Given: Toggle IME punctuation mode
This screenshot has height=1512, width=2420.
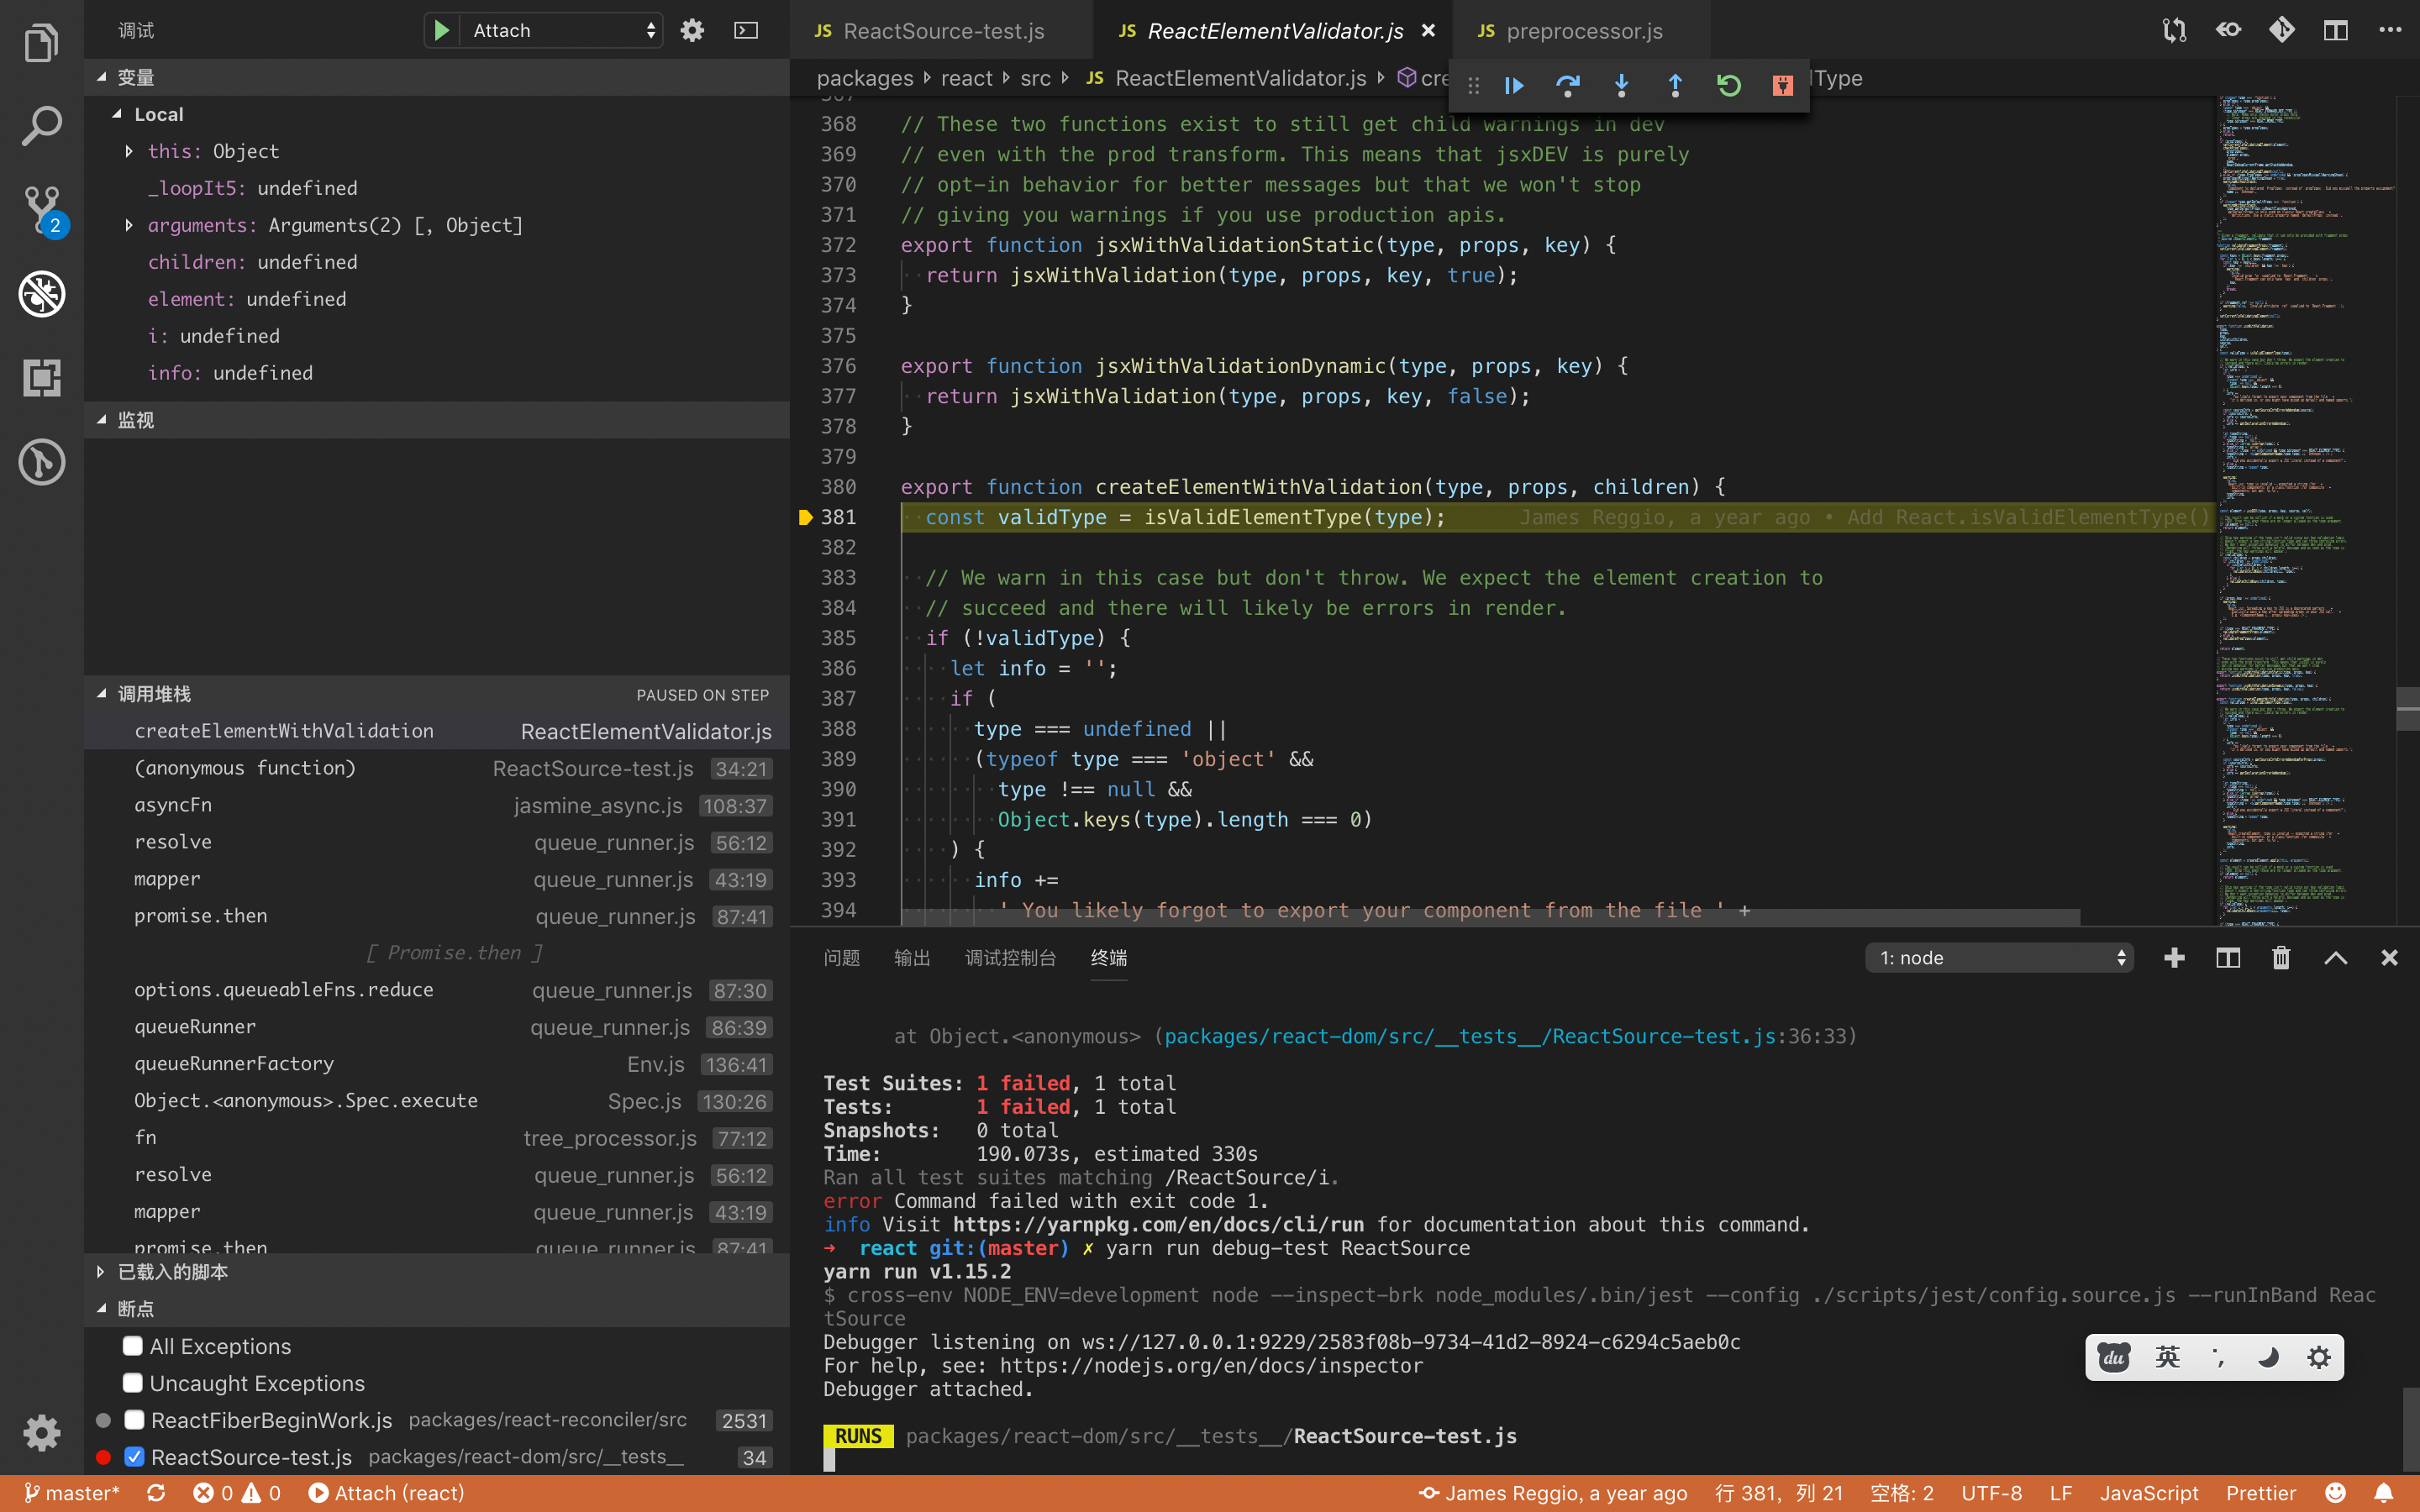Looking at the screenshot, I should coord(2218,1357).
